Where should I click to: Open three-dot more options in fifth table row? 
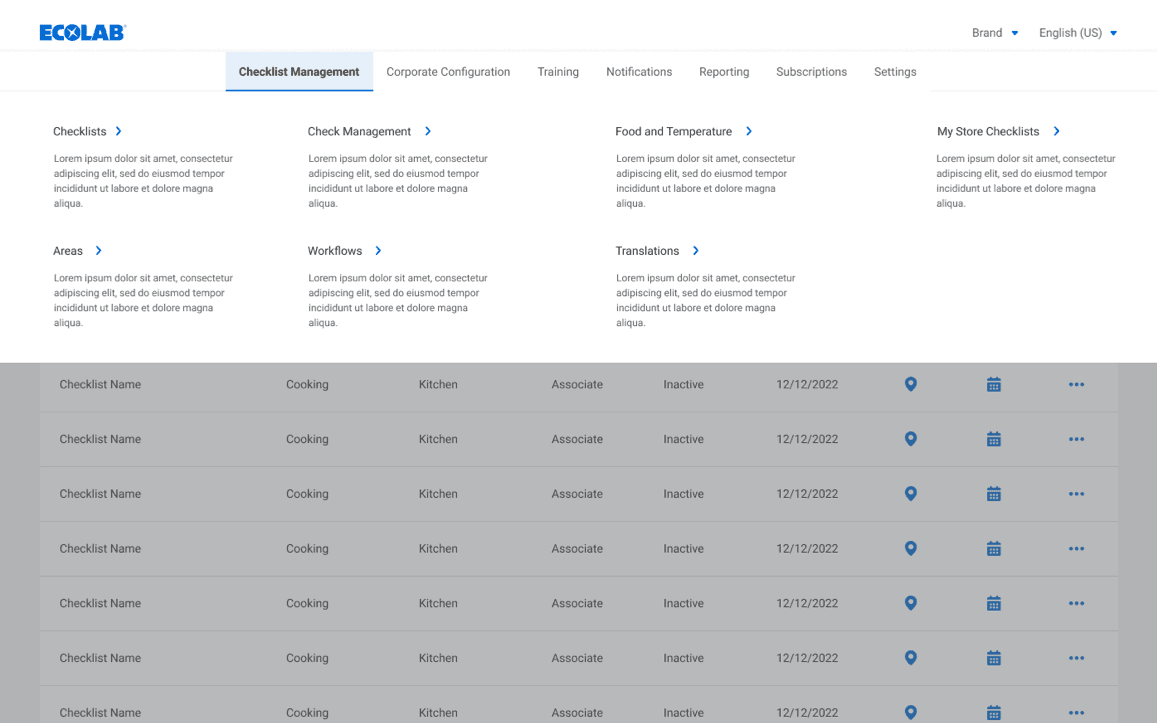(1077, 603)
